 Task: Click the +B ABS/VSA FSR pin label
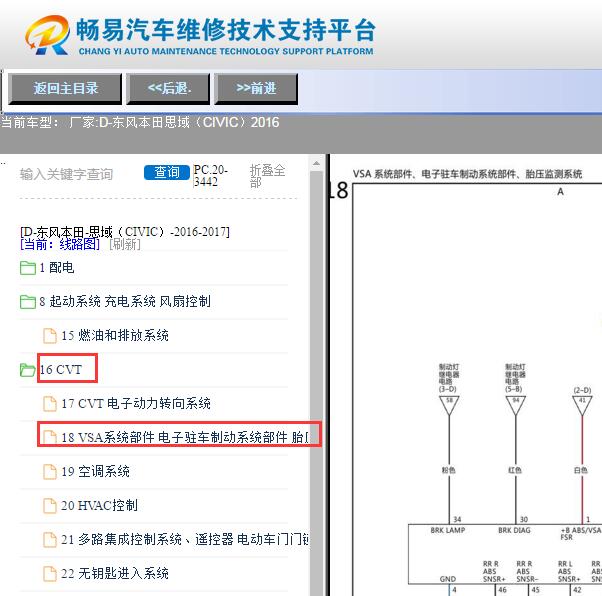point(581,534)
